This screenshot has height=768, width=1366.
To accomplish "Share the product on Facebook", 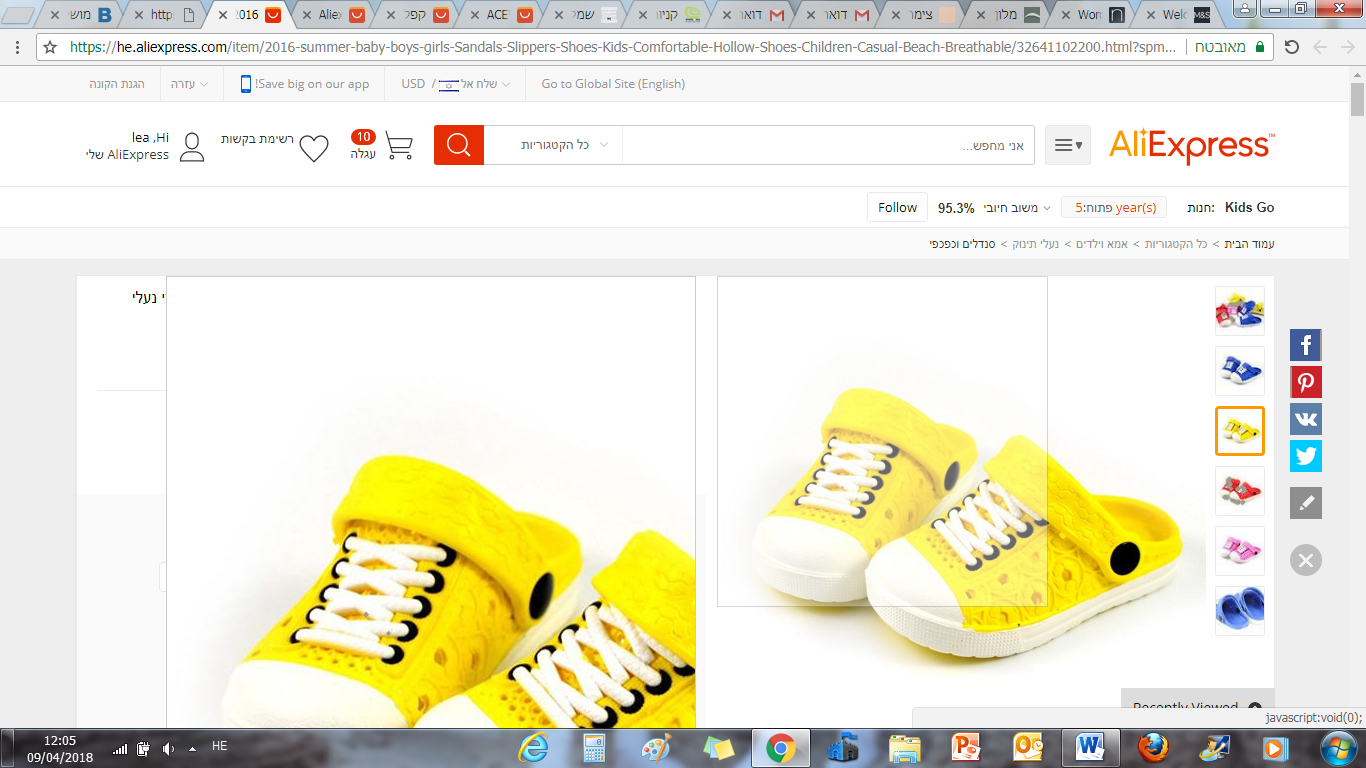I will [x=1306, y=345].
